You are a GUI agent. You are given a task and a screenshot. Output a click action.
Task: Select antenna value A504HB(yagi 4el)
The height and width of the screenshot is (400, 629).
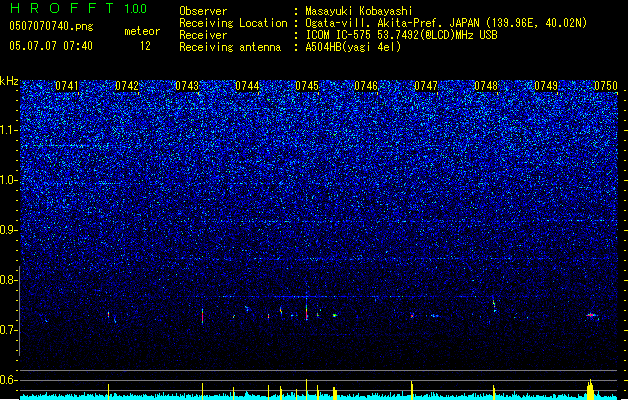coord(353,47)
